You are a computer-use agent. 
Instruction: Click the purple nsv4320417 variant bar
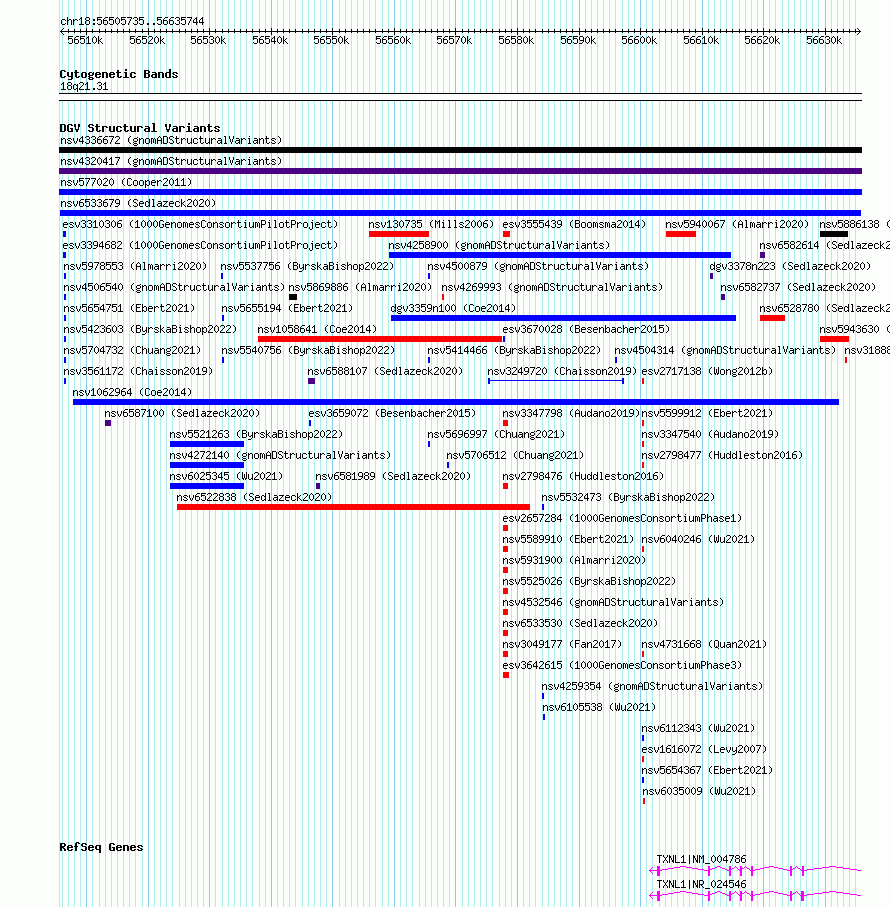(x=460, y=171)
